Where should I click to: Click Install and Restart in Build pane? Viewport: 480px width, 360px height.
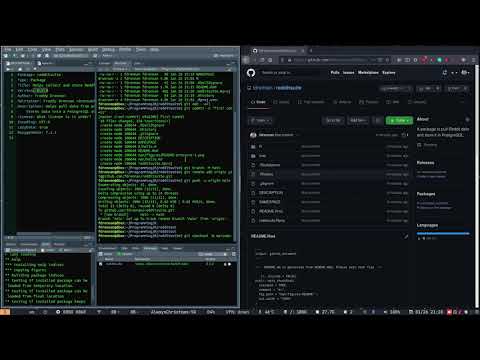21,250
